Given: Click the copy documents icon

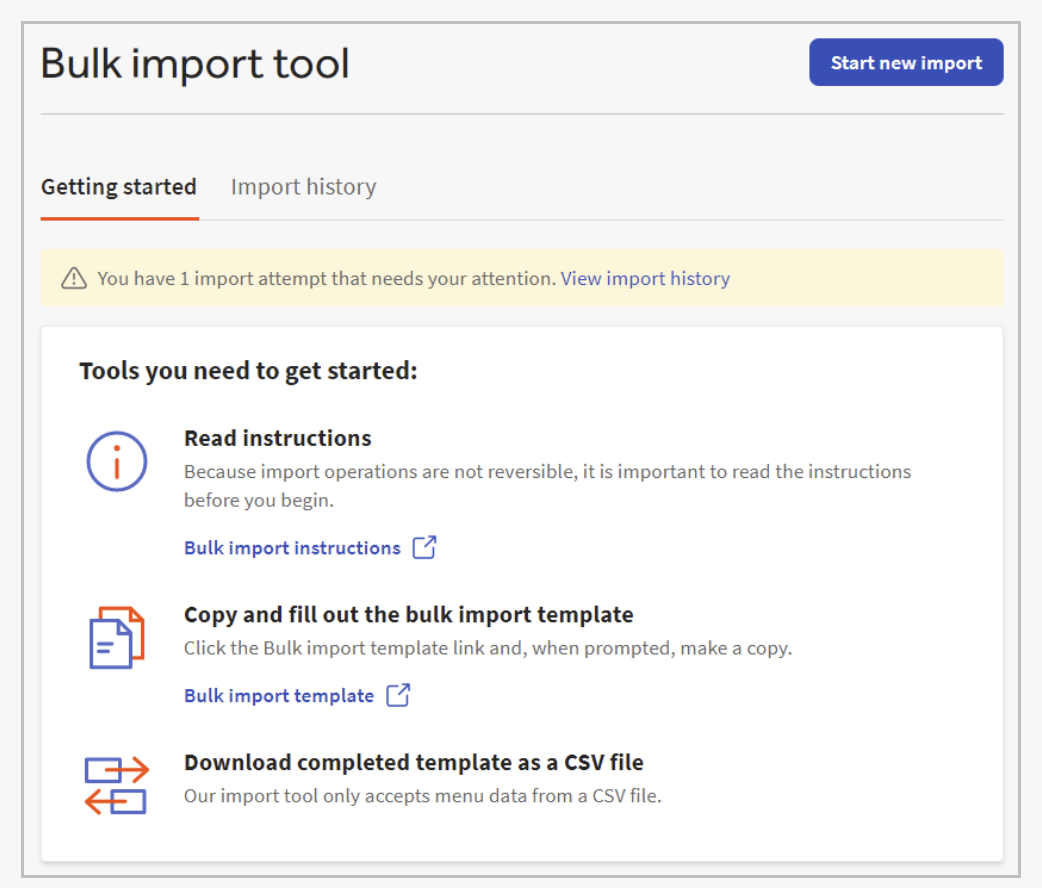Looking at the screenshot, I should click(x=116, y=637).
